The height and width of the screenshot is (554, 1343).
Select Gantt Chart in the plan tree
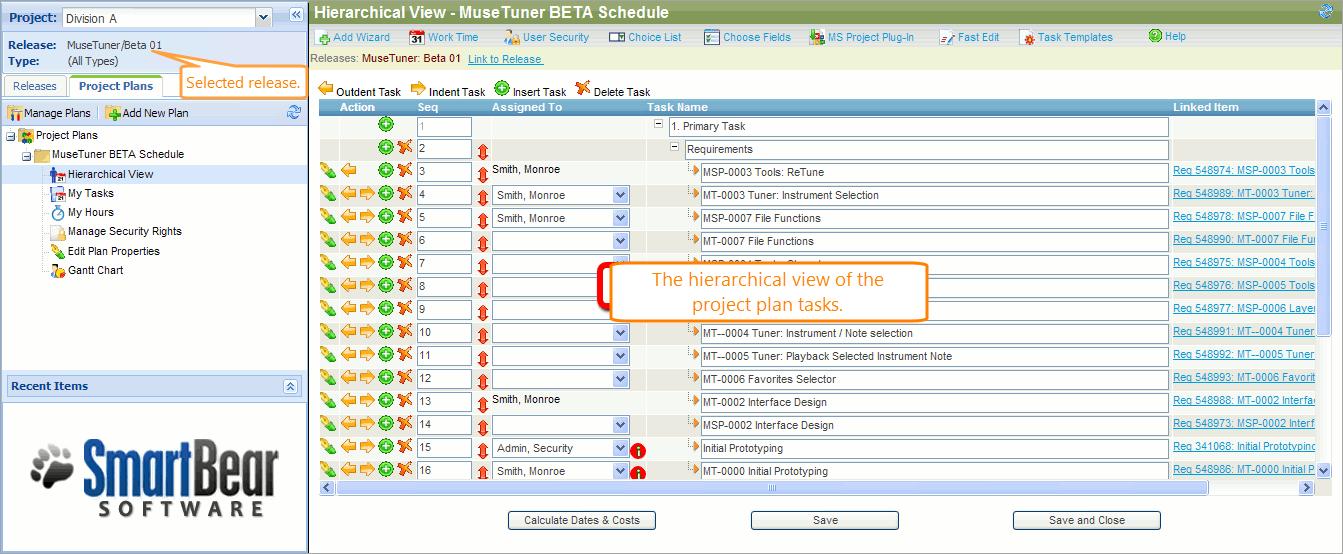pos(95,270)
